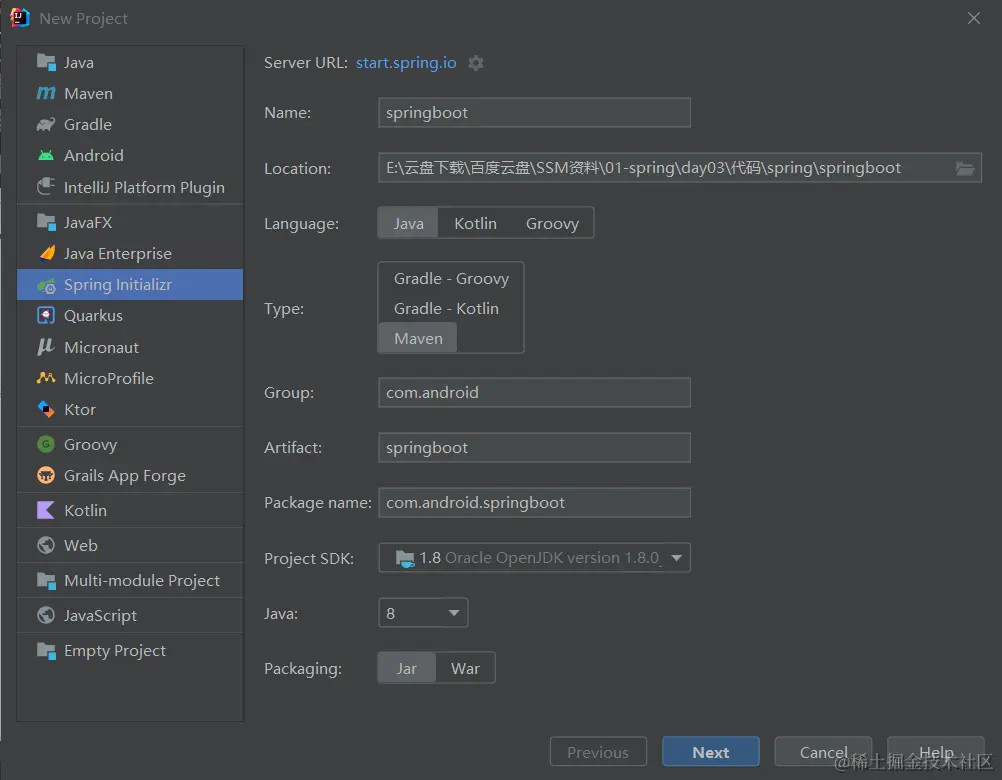Screen dimensions: 1002x780
Task: Click the Multi-module Project folder icon
Action: click(46, 580)
